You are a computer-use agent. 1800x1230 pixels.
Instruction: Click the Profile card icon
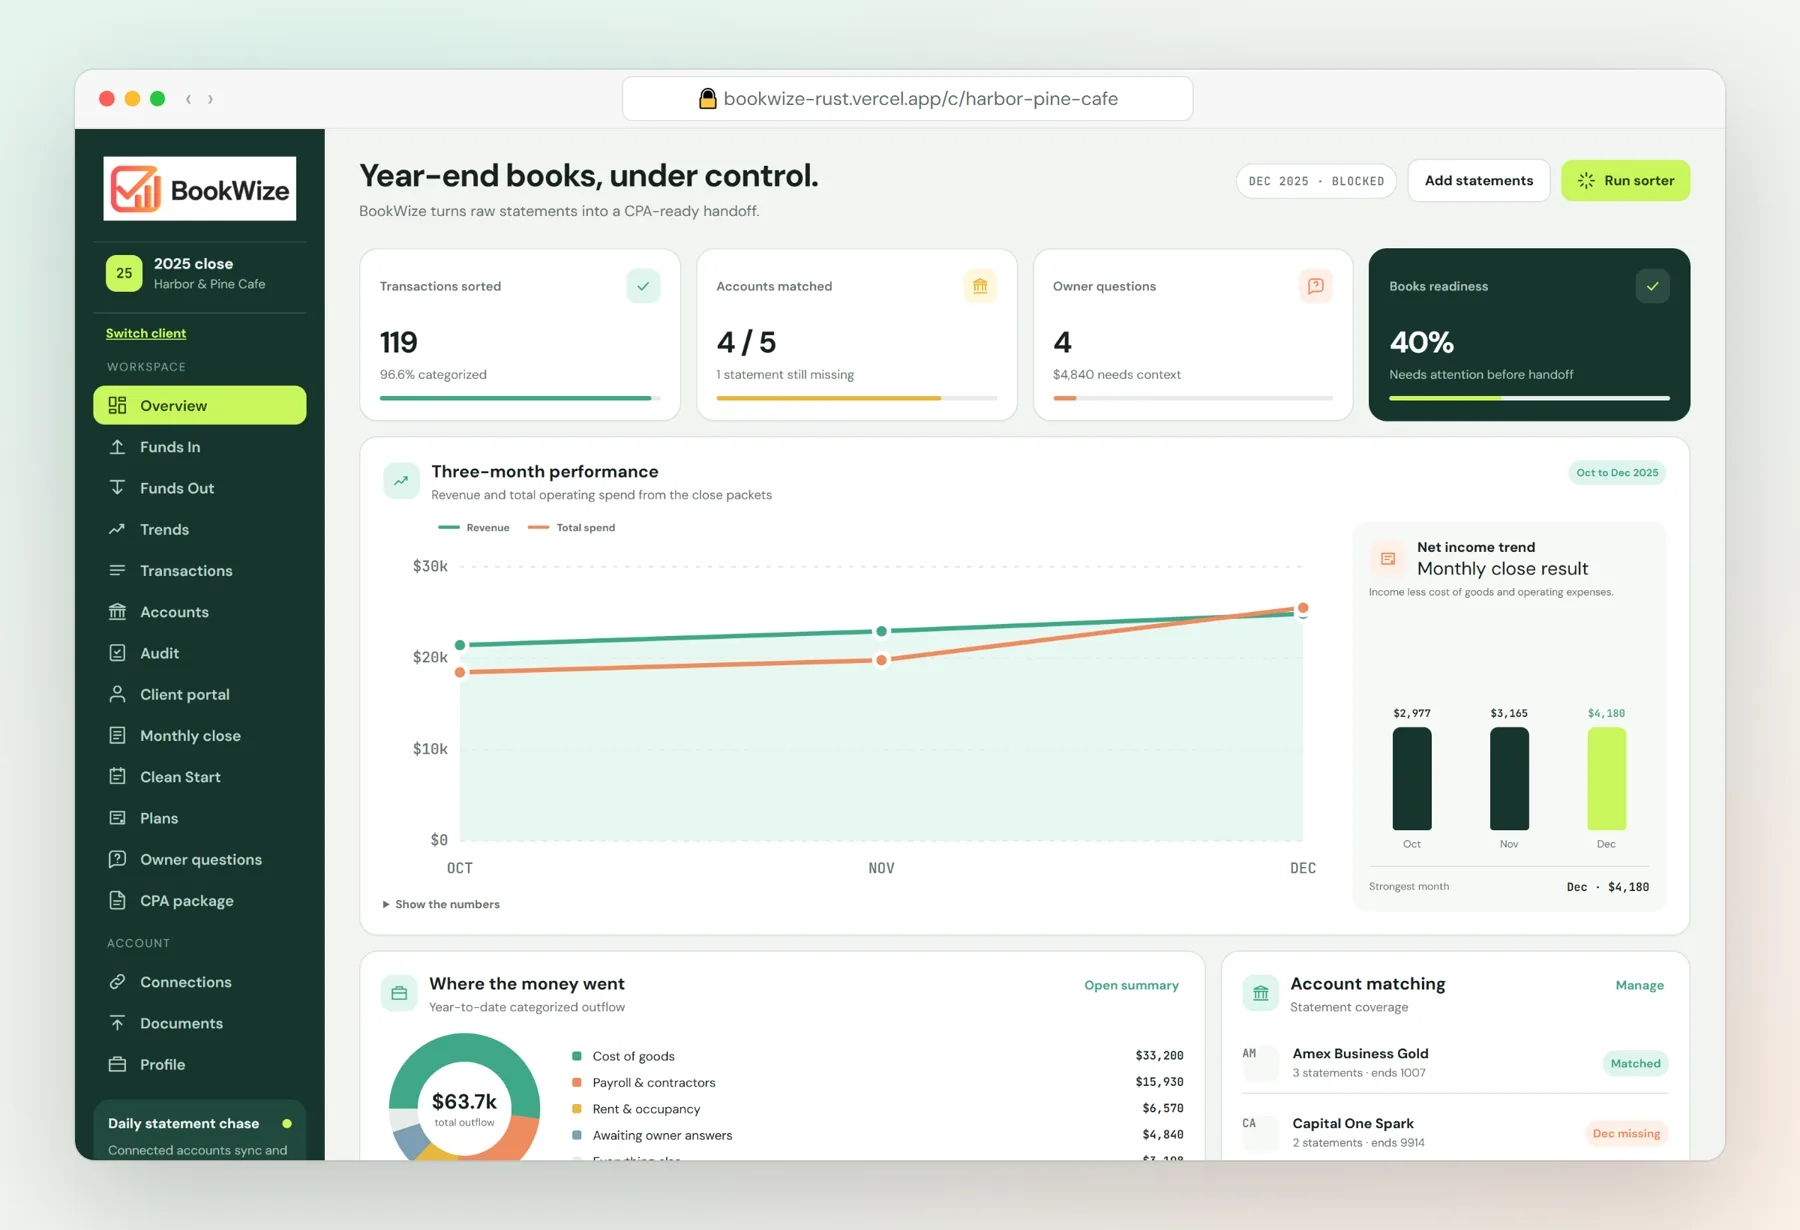click(x=117, y=1064)
